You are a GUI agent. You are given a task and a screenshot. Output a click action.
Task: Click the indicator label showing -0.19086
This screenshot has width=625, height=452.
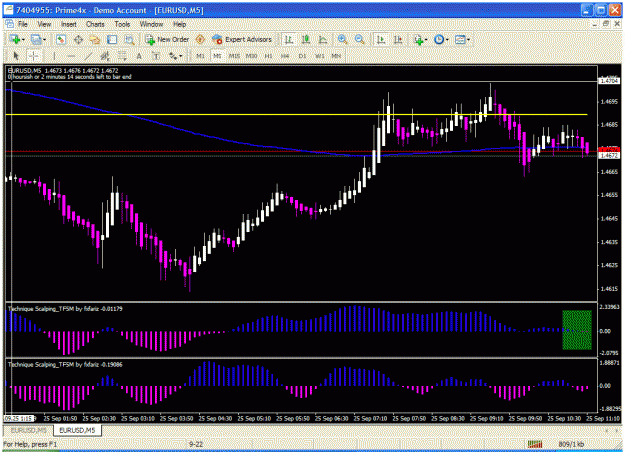(x=65, y=365)
